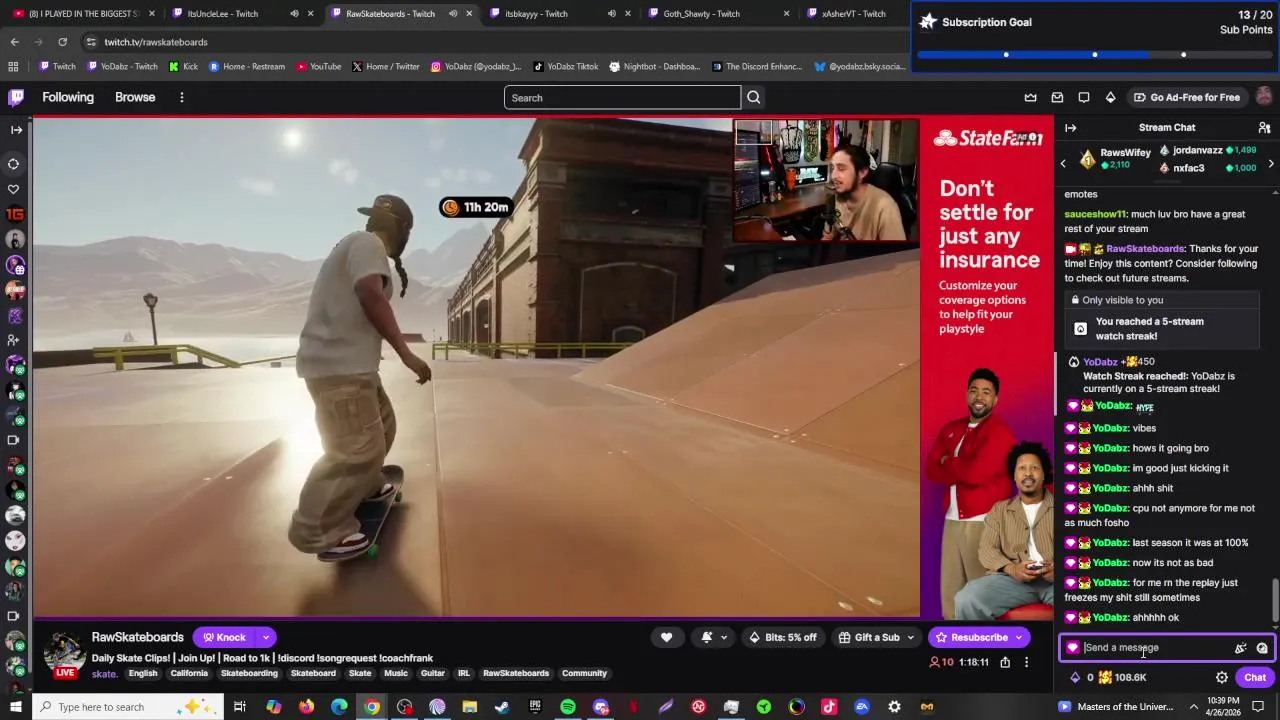The width and height of the screenshot is (1280, 720).
Task: Click the Windows Start button
Action: (x=17, y=707)
